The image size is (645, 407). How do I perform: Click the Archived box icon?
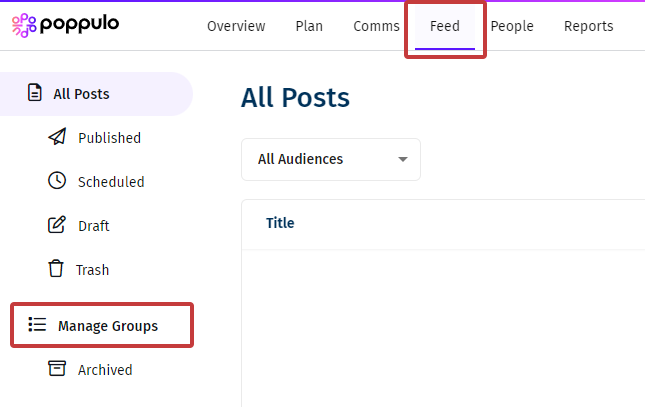pyautogui.click(x=57, y=369)
